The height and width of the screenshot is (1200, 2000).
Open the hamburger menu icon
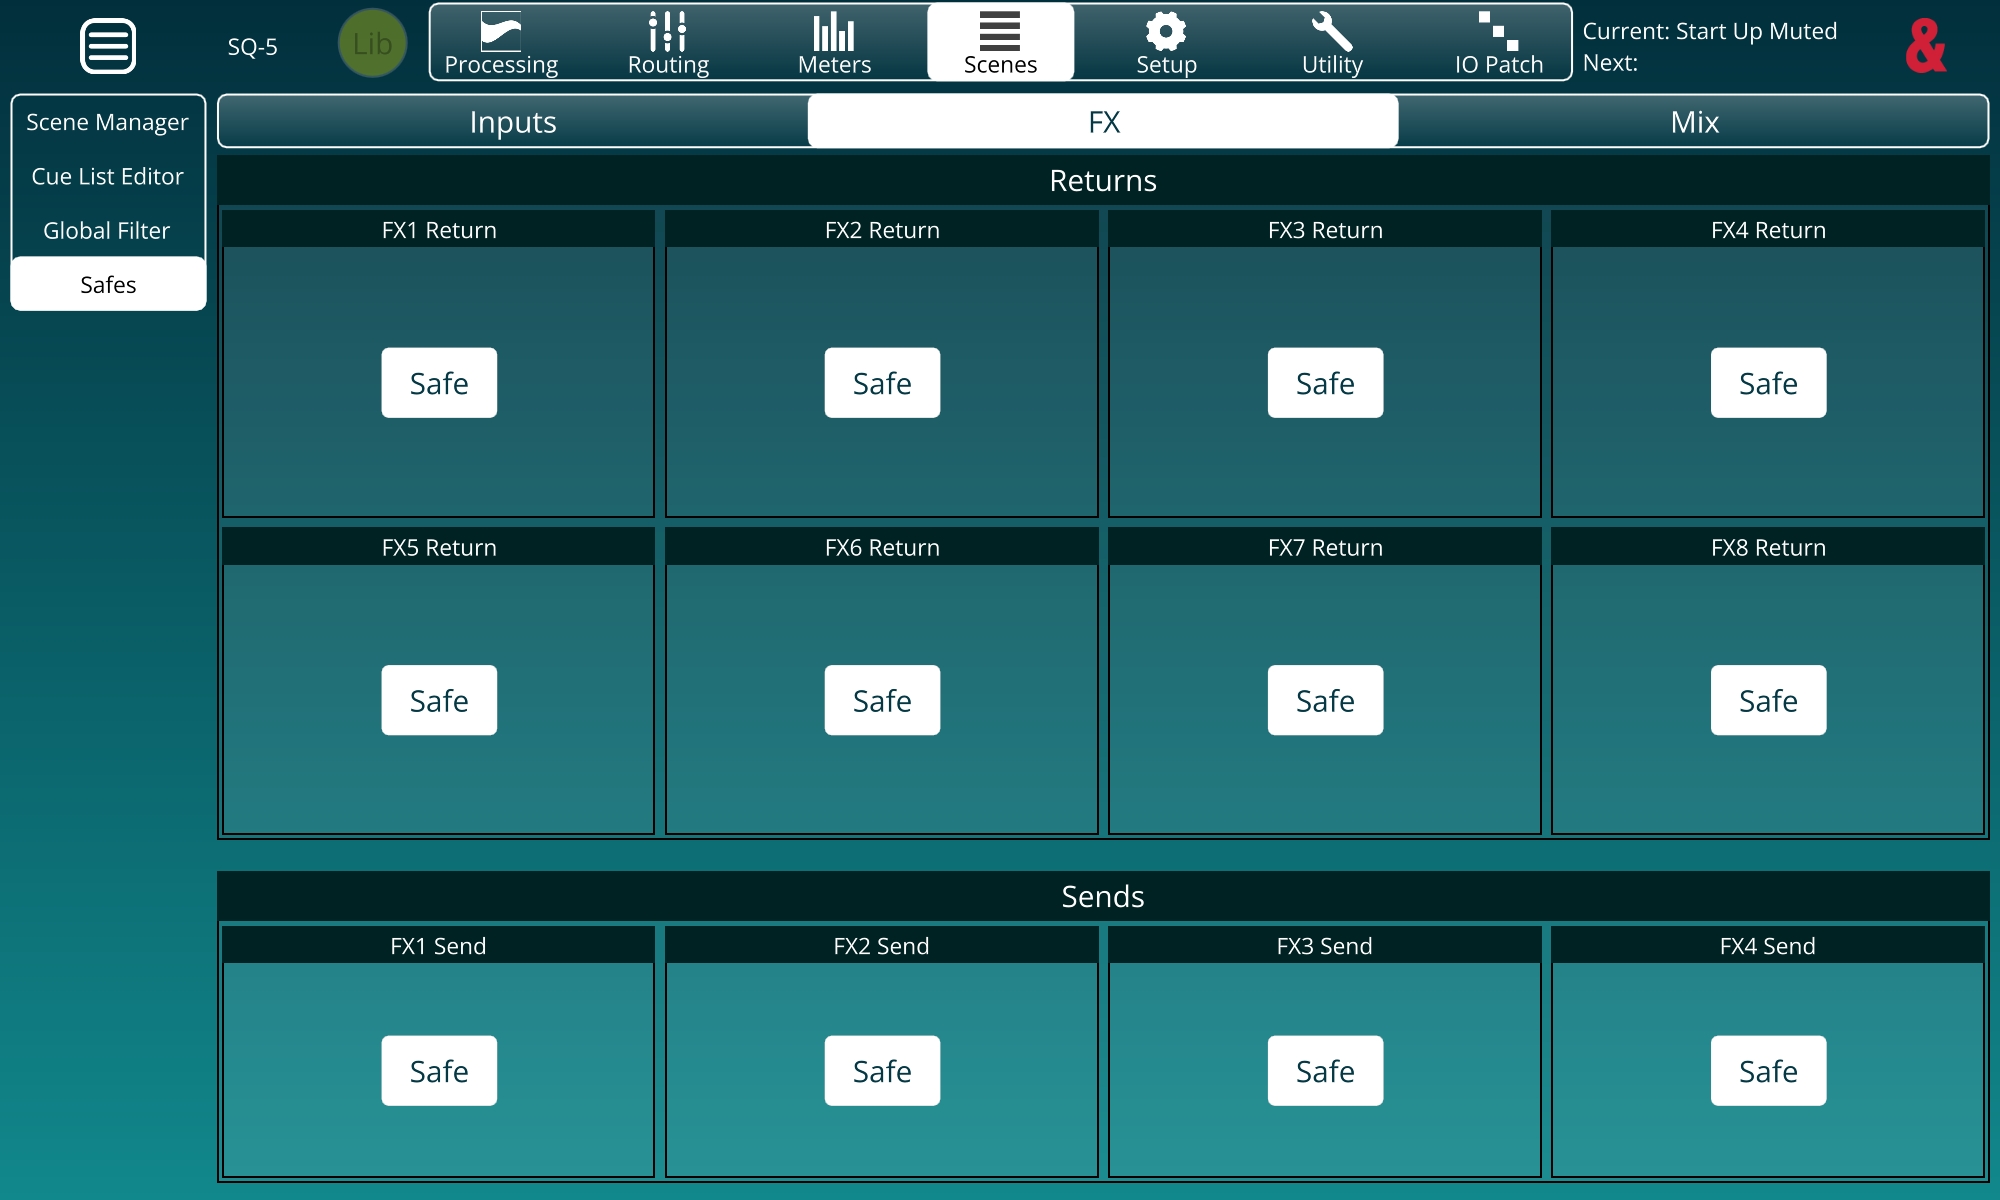point(108,45)
